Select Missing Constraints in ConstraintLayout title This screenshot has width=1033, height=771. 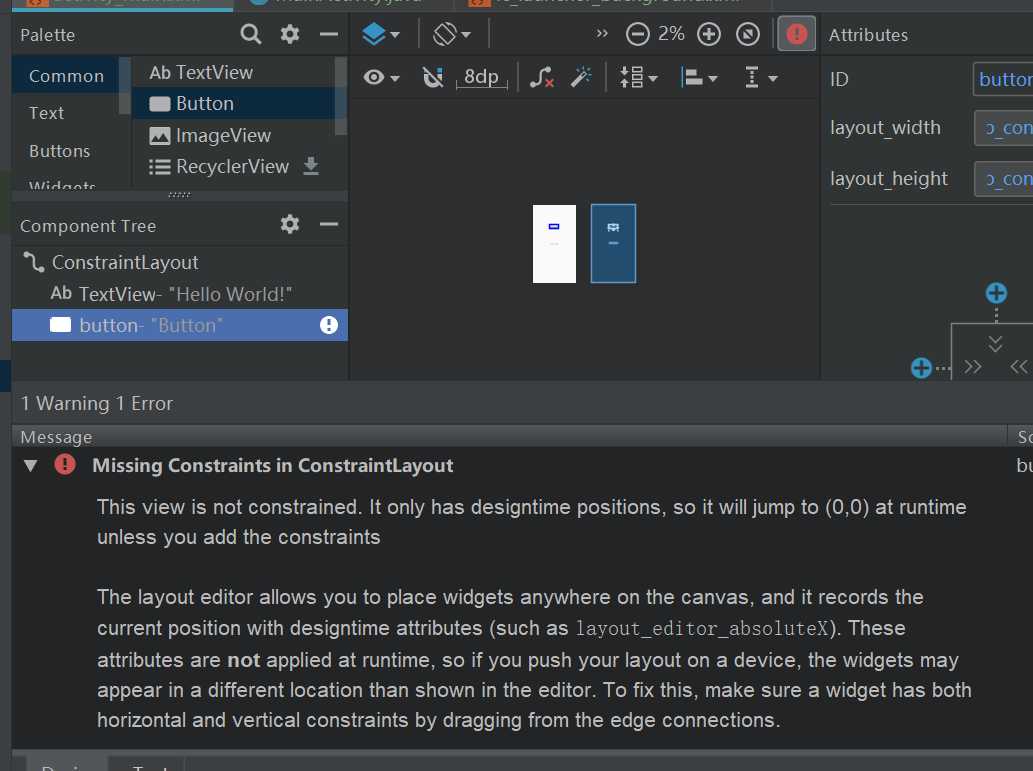coord(273,465)
